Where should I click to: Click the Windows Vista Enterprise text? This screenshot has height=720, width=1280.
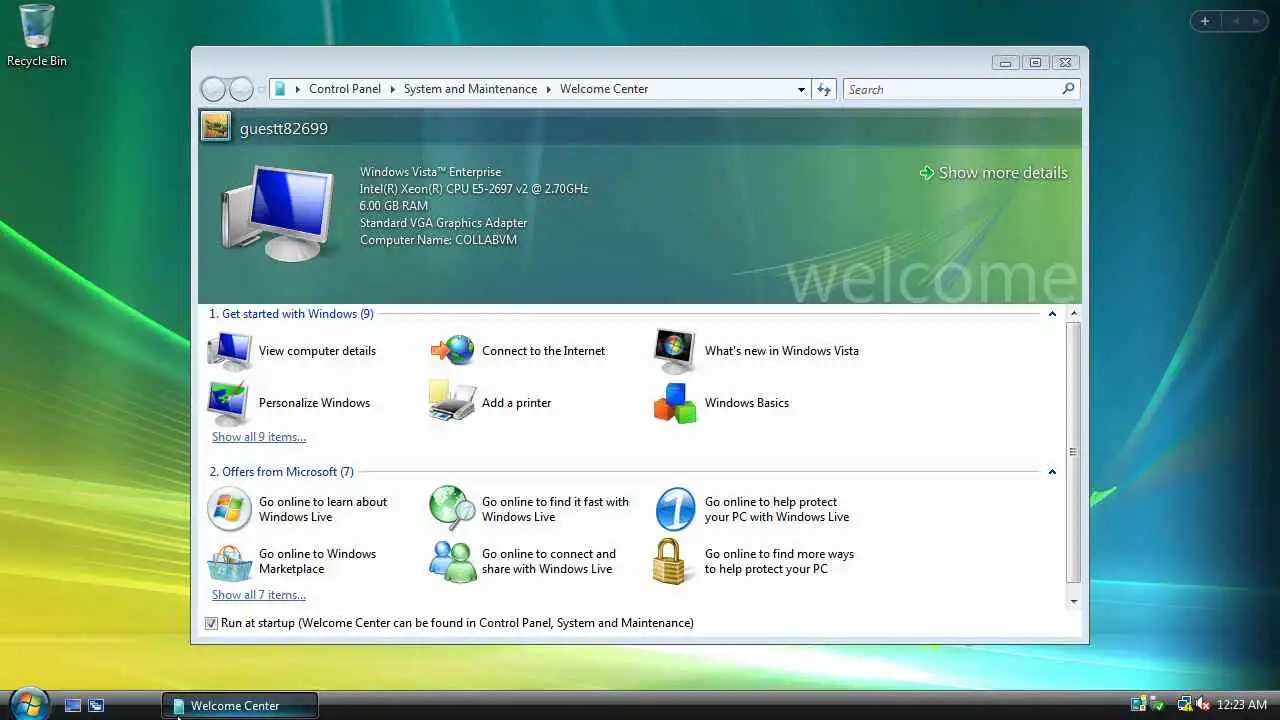[x=430, y=172]
